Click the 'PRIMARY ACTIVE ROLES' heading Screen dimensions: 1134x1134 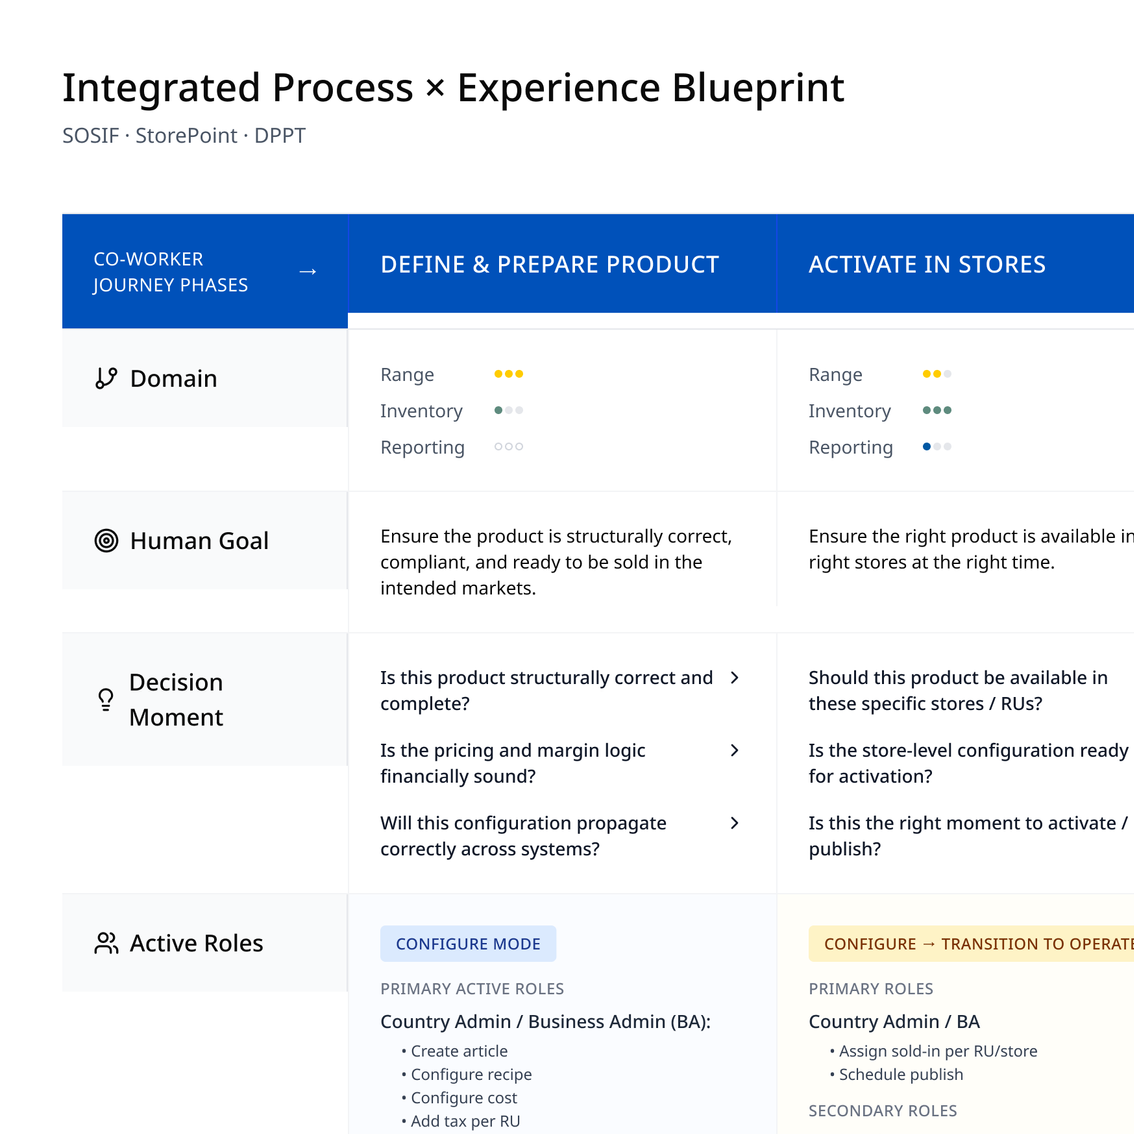472,989
